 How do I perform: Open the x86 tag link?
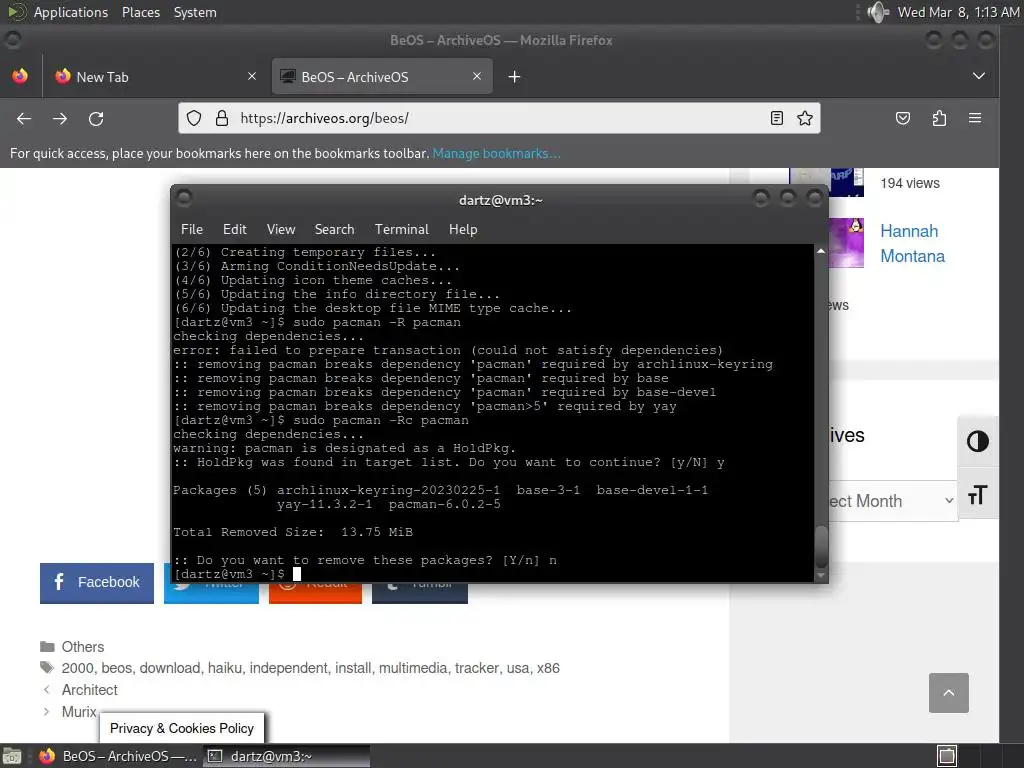pyautogui.click(x=548, y=668)
